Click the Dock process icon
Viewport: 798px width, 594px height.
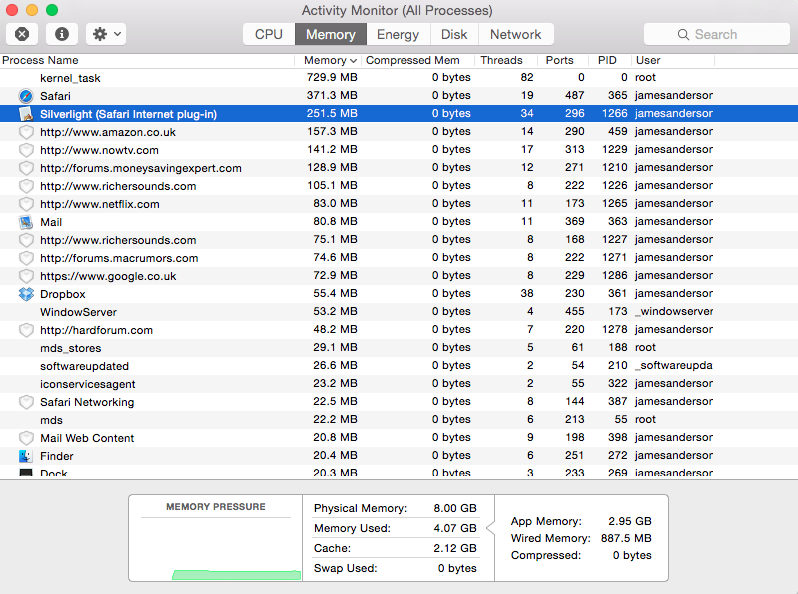[x=26, y=472]
